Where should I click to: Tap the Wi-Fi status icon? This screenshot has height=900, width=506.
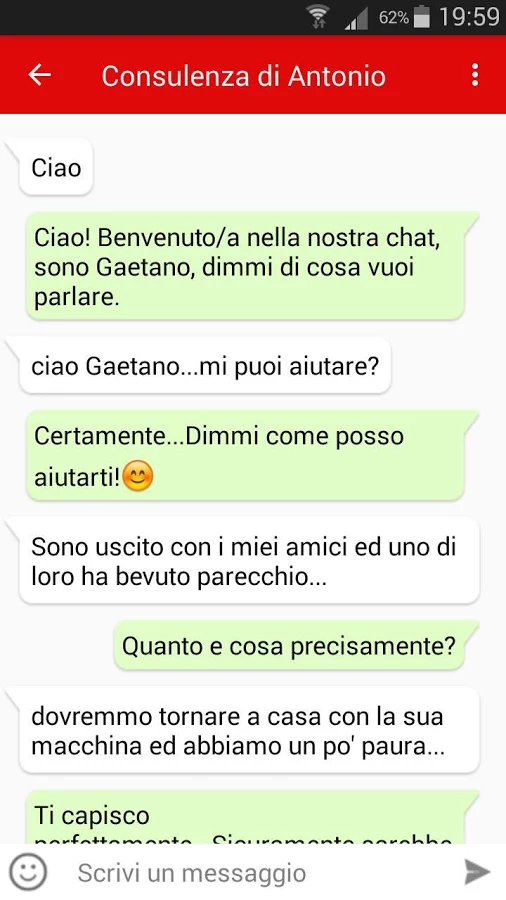[x=317, y=17]
